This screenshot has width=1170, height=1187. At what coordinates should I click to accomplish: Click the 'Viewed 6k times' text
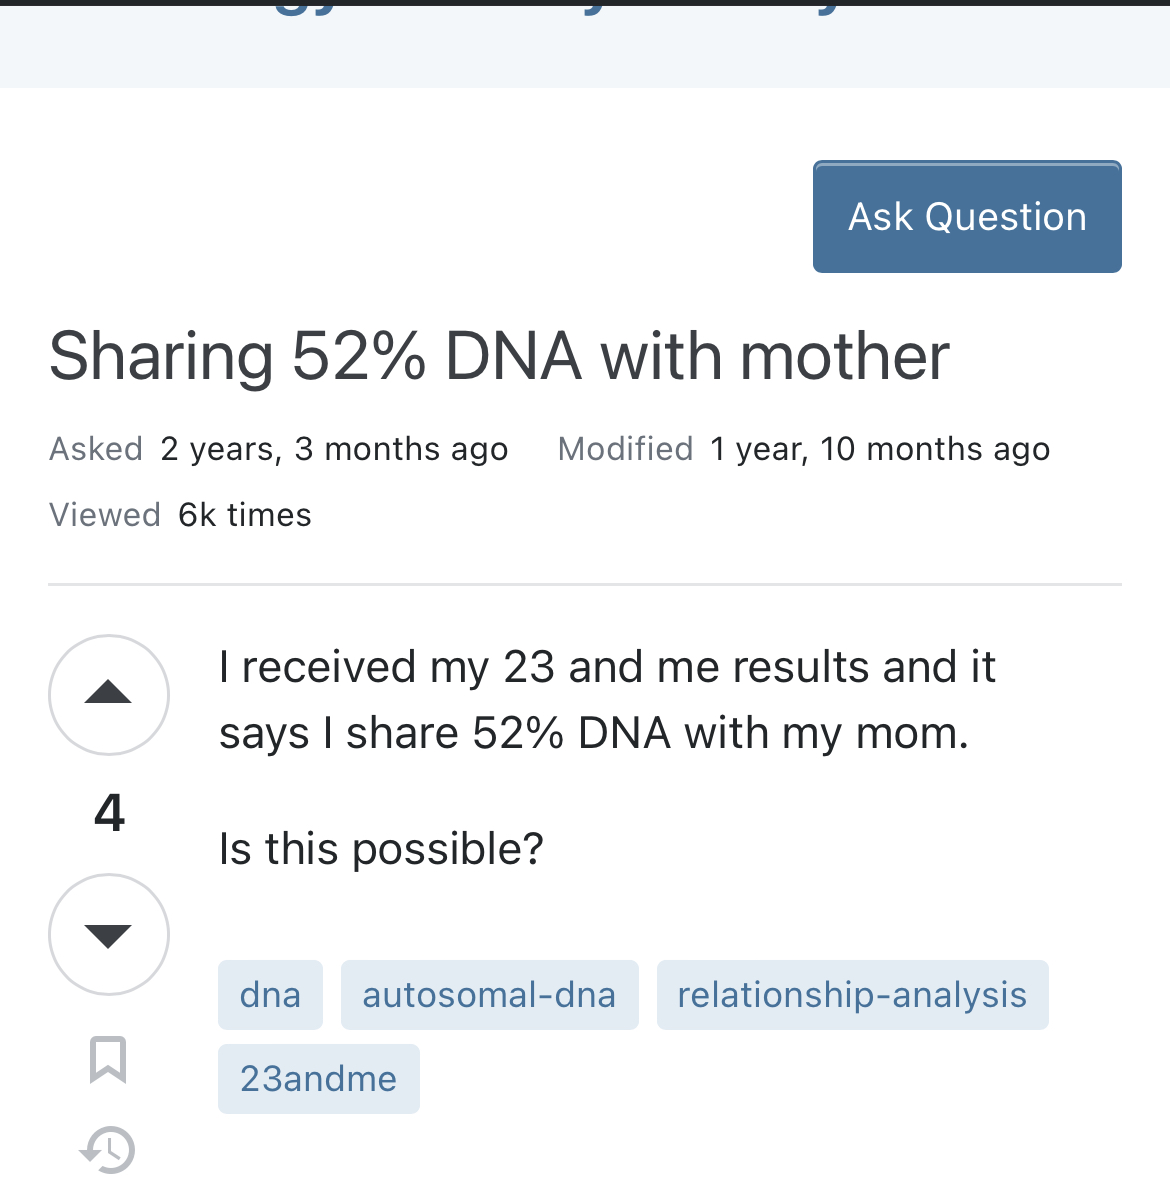(180, 515)
